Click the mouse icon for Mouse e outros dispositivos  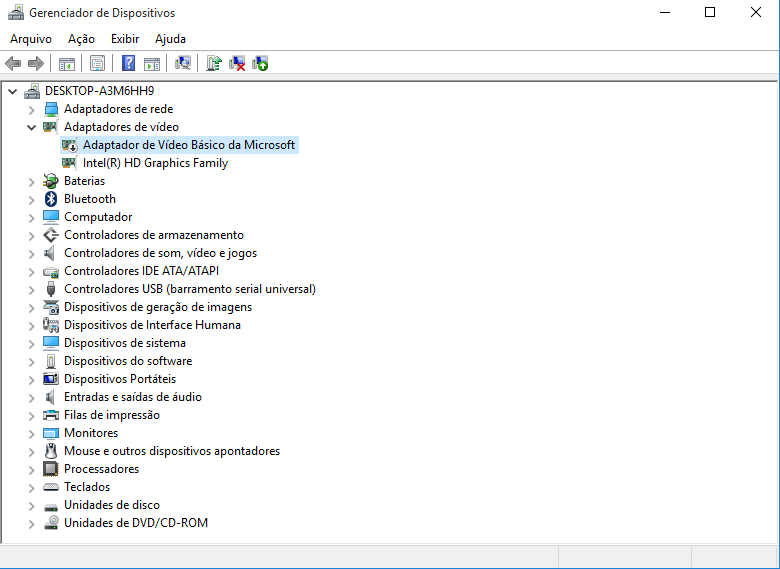click(x=51, y=451)
